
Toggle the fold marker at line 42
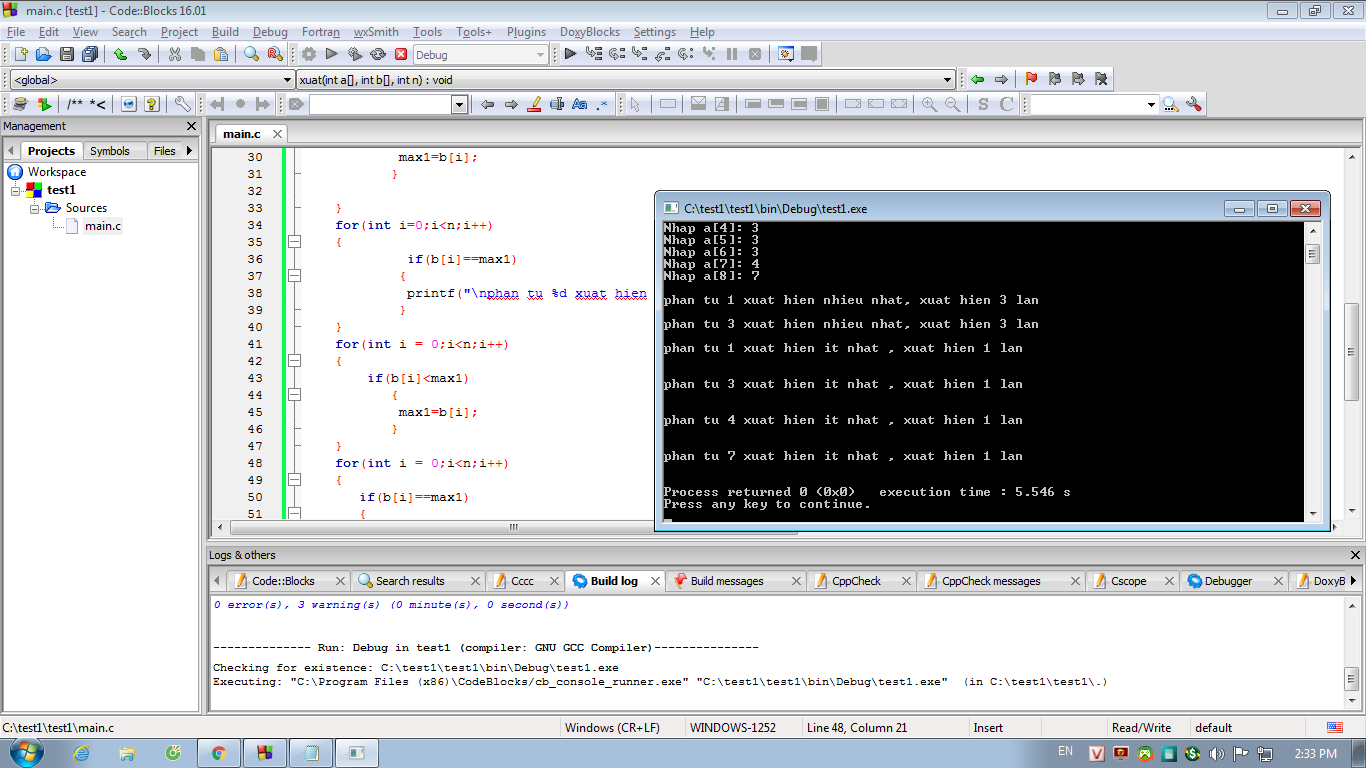tap(294, 361)
